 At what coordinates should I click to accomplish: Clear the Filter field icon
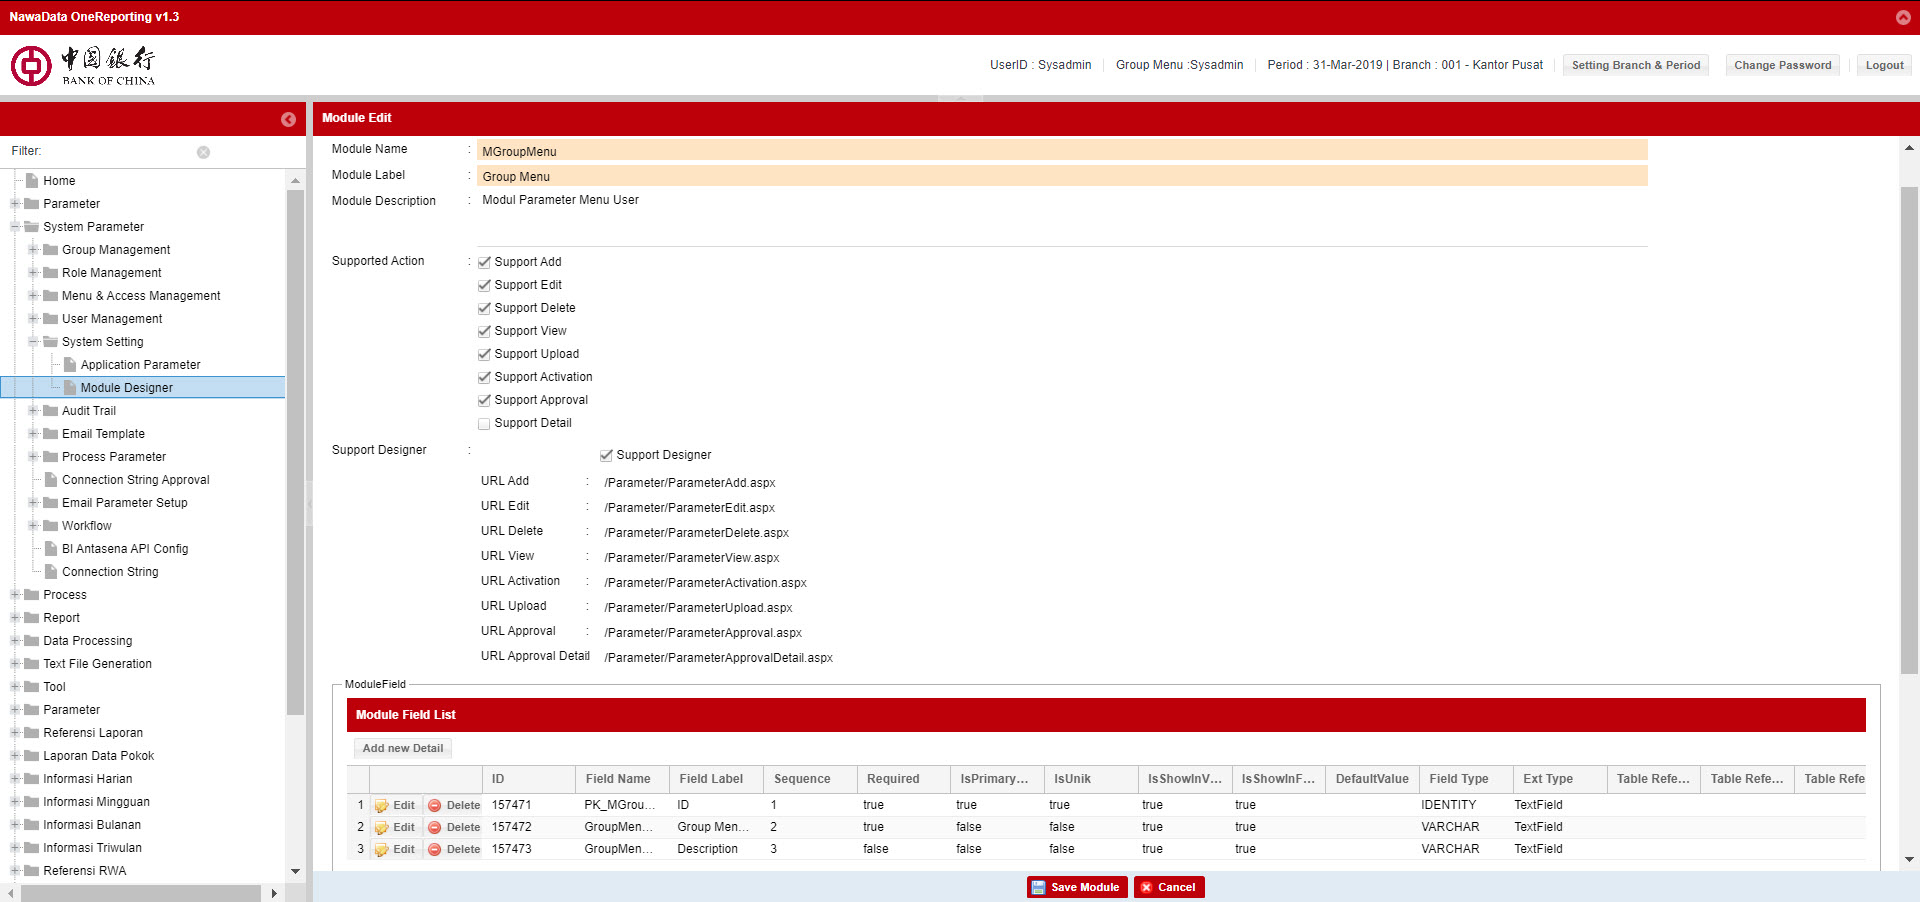pyautogui.click(x=203, y=152)
